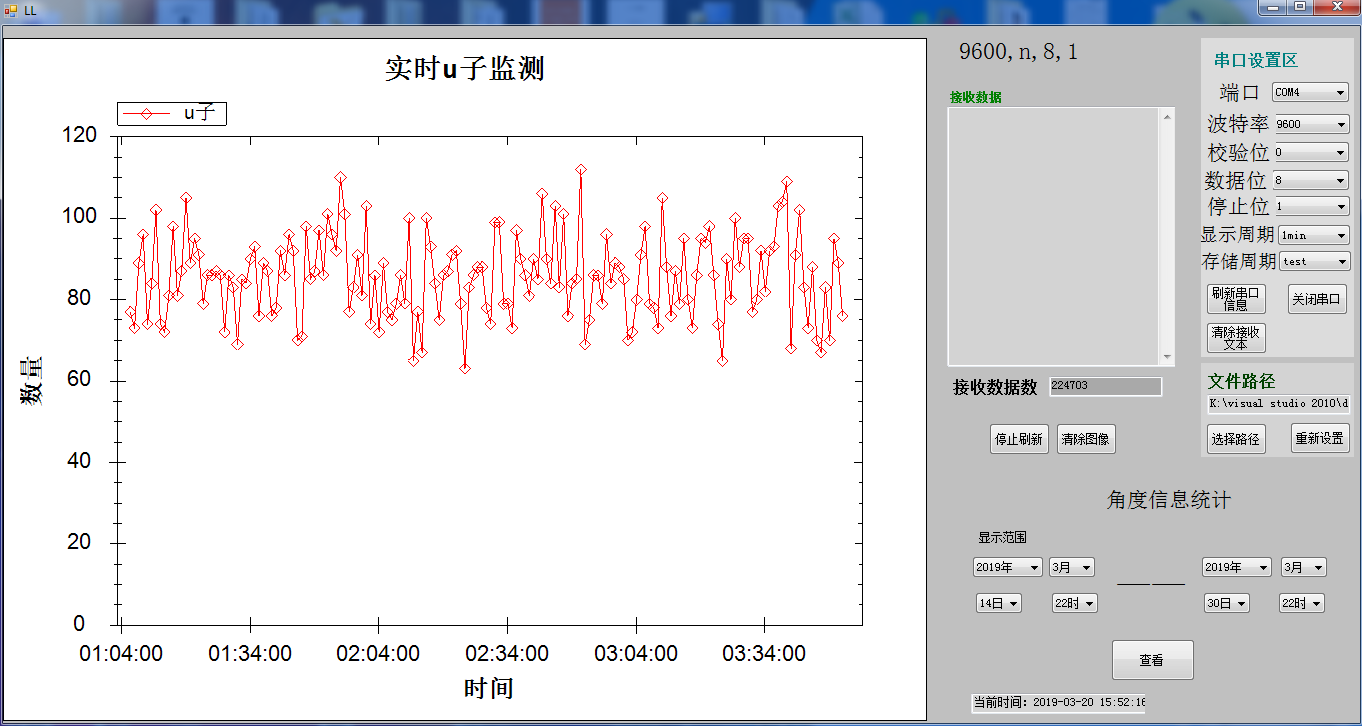Open the 存储周期 test dropdown
Image resolution: width=1362 pixels, height=726 pixels.
tap(1313, 261)
